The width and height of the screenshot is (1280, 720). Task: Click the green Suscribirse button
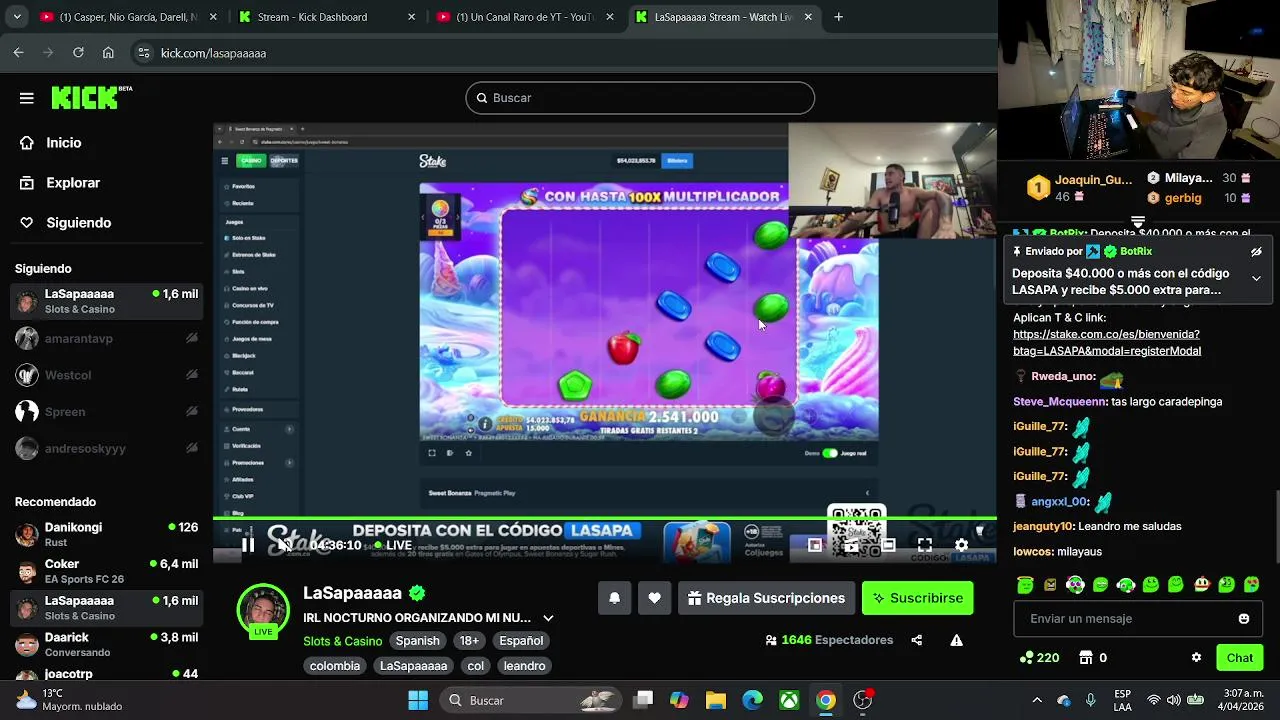point(917,598)
